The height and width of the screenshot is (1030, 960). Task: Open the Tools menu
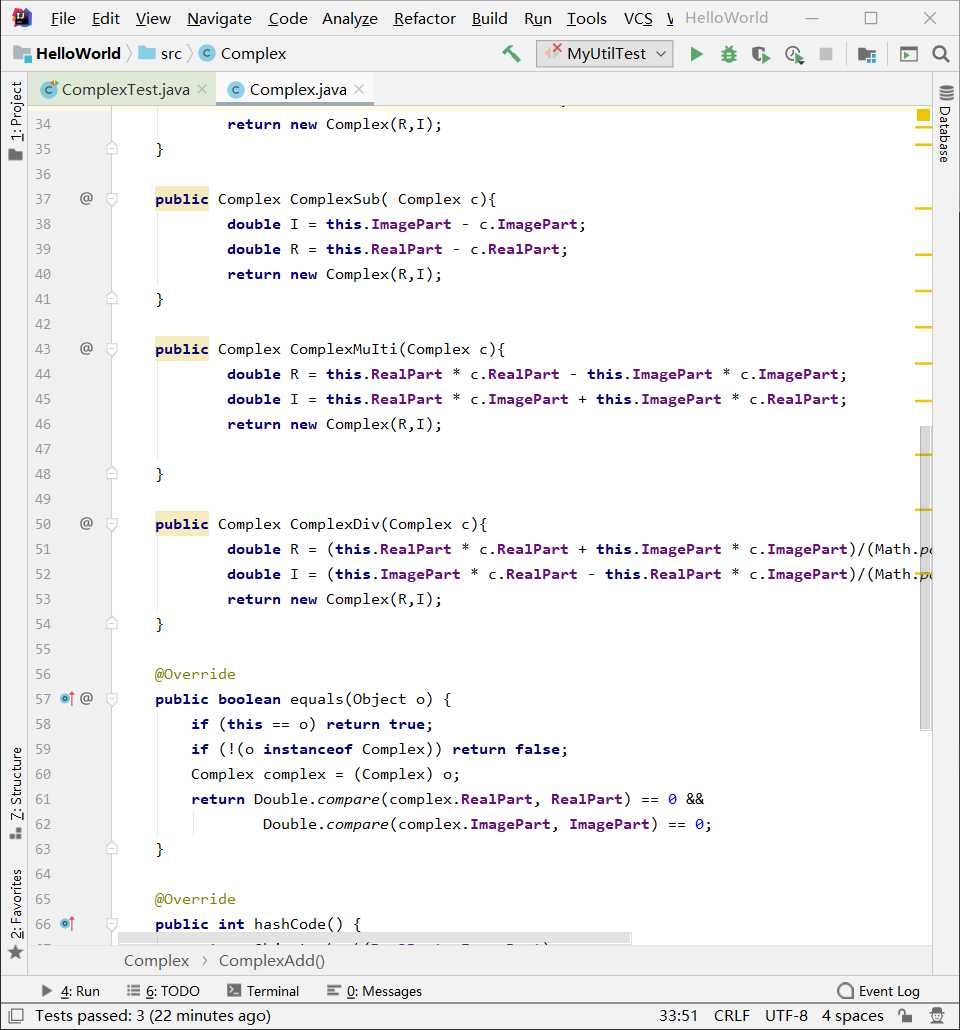pyautogui.click(x=586, y=18)
